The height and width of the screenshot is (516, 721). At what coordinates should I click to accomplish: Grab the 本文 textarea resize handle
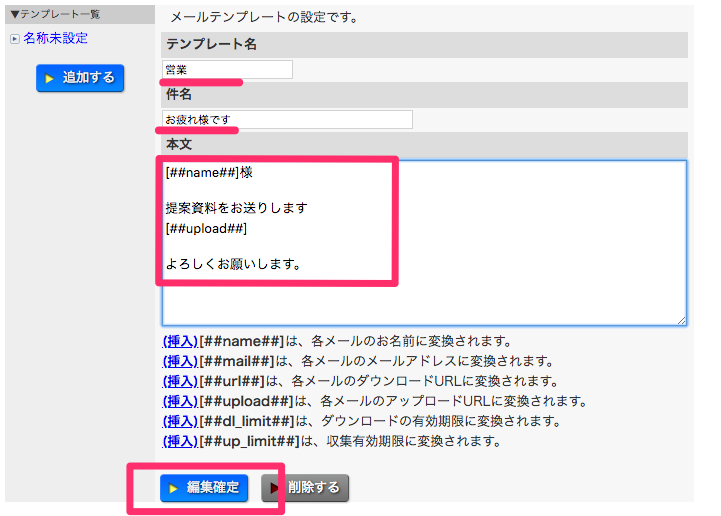[x=681, y=319]
